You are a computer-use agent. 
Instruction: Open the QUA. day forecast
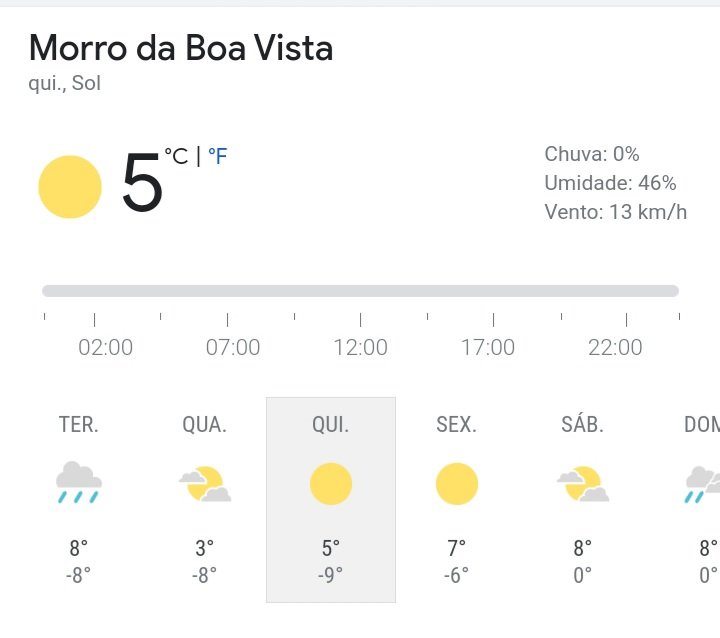point(205,500)
